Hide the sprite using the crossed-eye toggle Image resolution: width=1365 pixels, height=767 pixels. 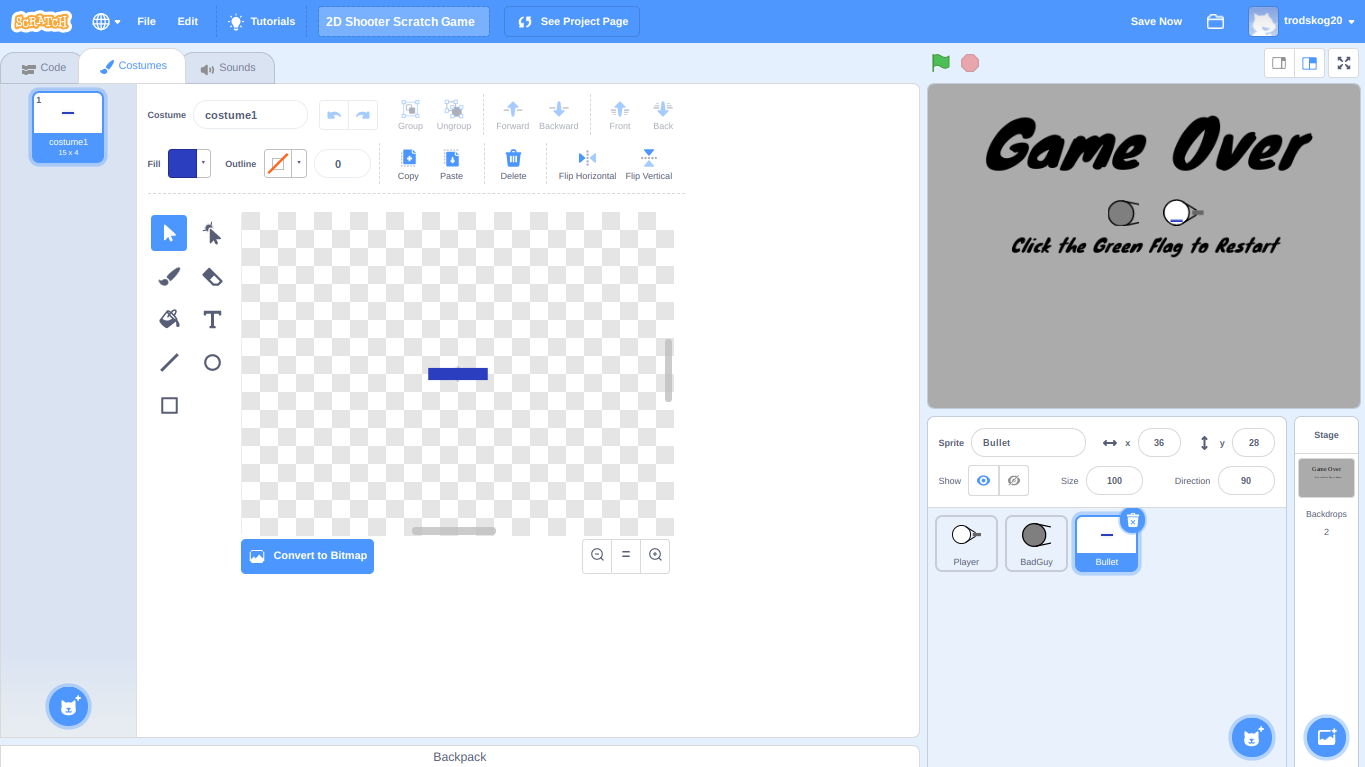coord(1013,480)
